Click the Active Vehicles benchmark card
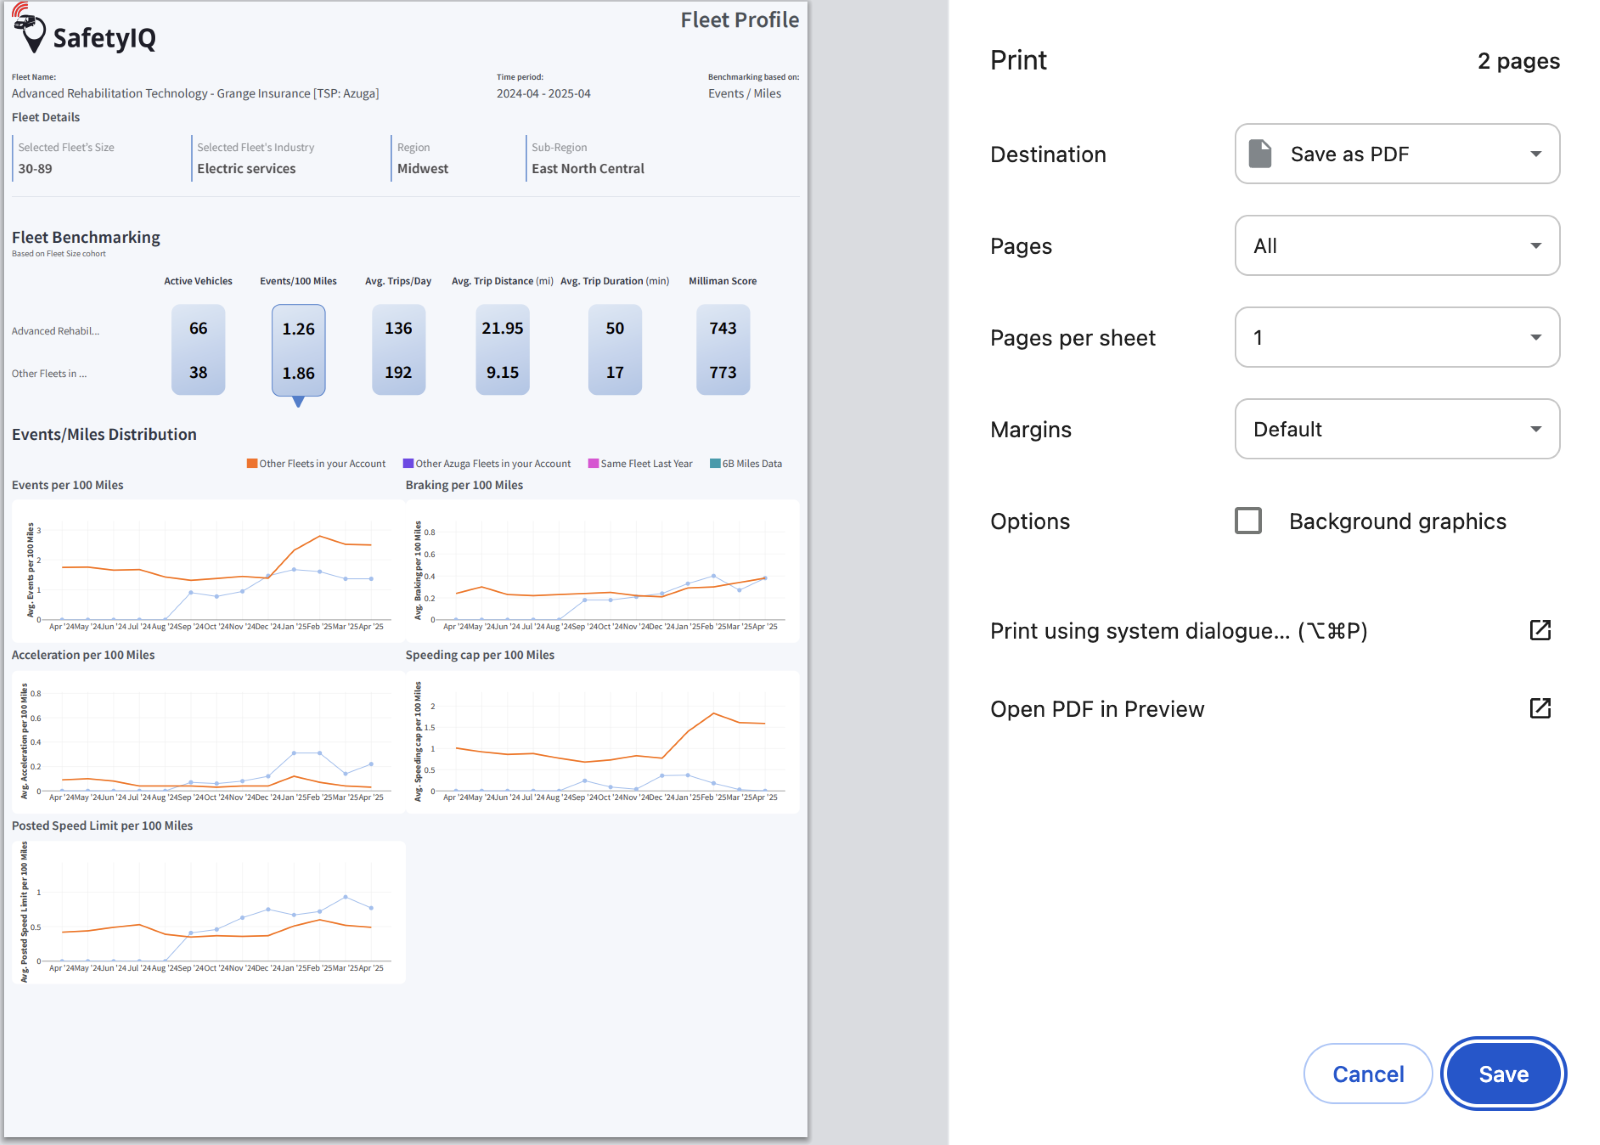This screenshot has width=1600, height=1145. 198,350
